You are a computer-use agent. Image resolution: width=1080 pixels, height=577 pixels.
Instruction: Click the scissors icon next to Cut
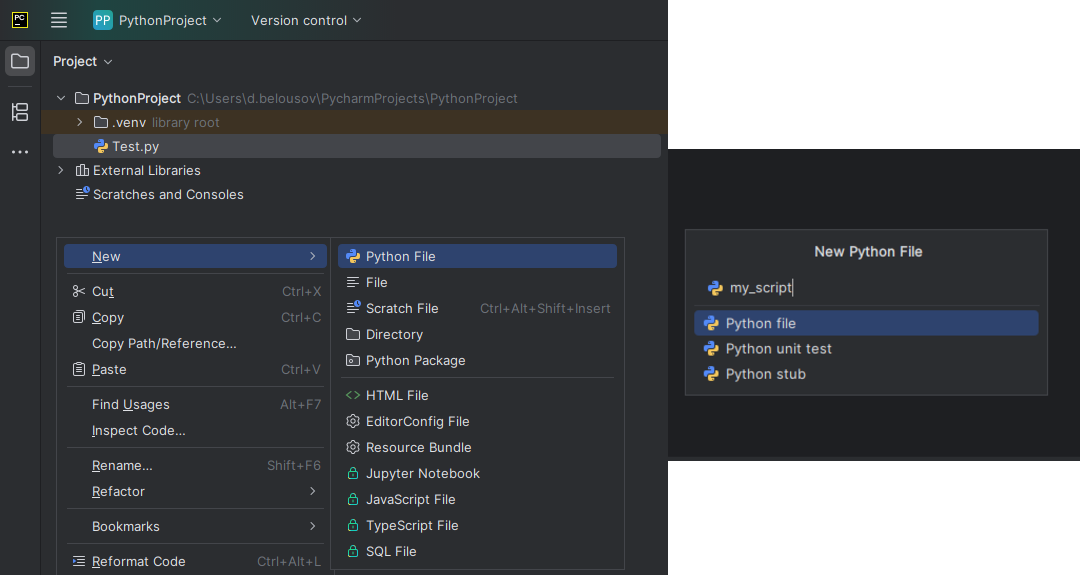79,291
